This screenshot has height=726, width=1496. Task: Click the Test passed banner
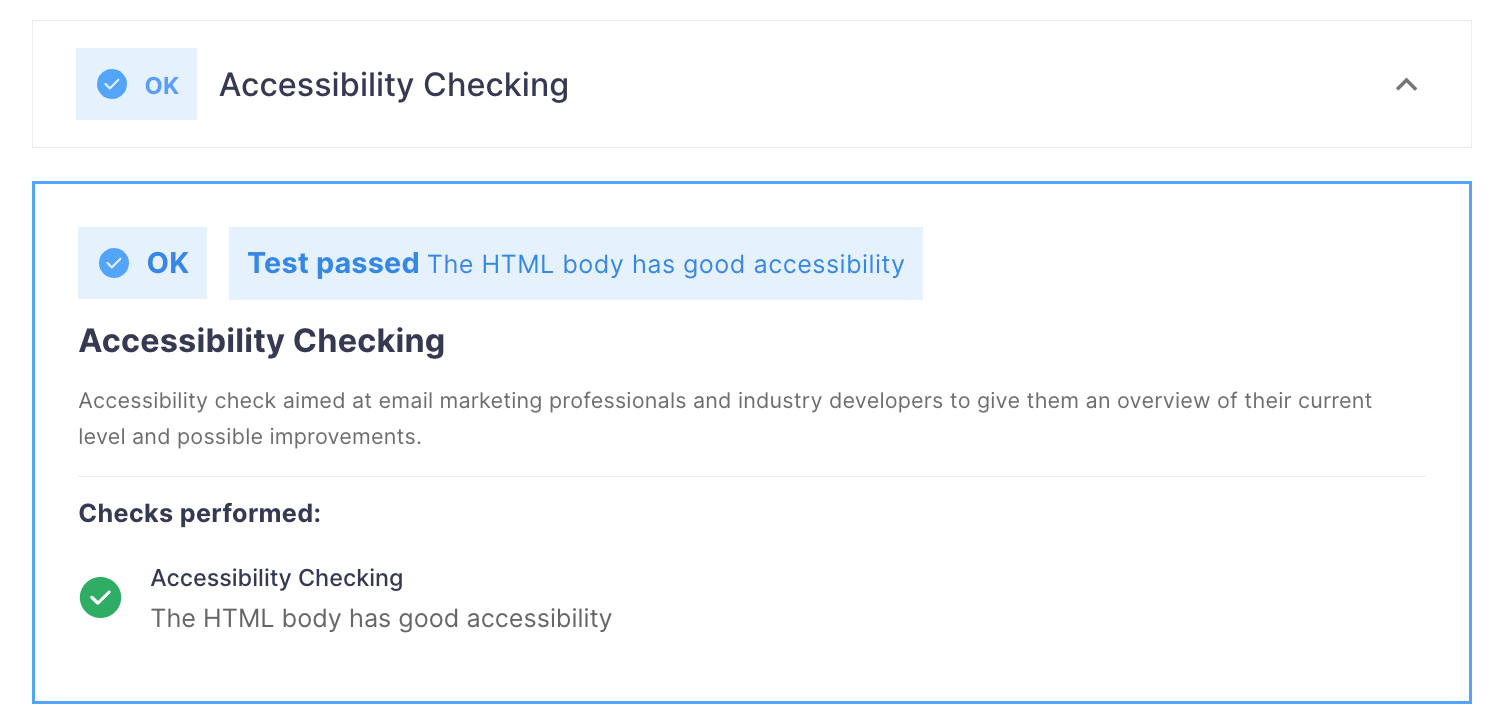click(x=575, y=263)
